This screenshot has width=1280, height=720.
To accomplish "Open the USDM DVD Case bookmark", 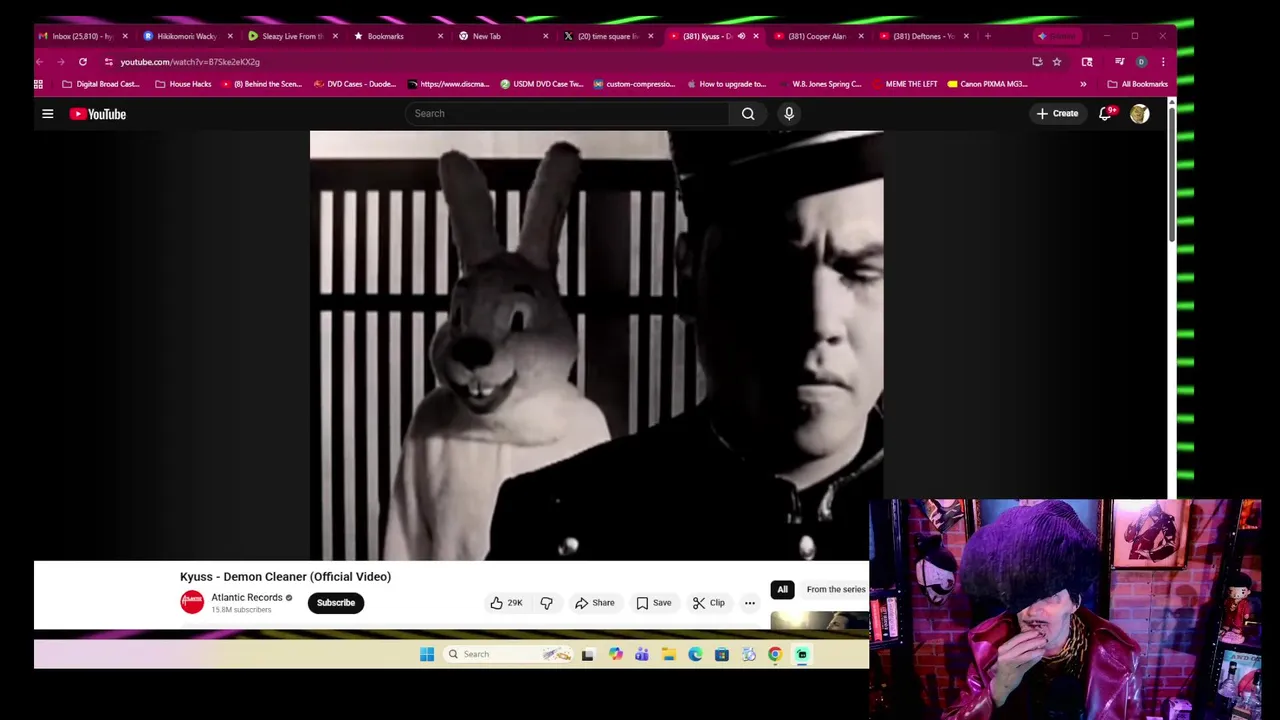I will [x=541, y=84].
